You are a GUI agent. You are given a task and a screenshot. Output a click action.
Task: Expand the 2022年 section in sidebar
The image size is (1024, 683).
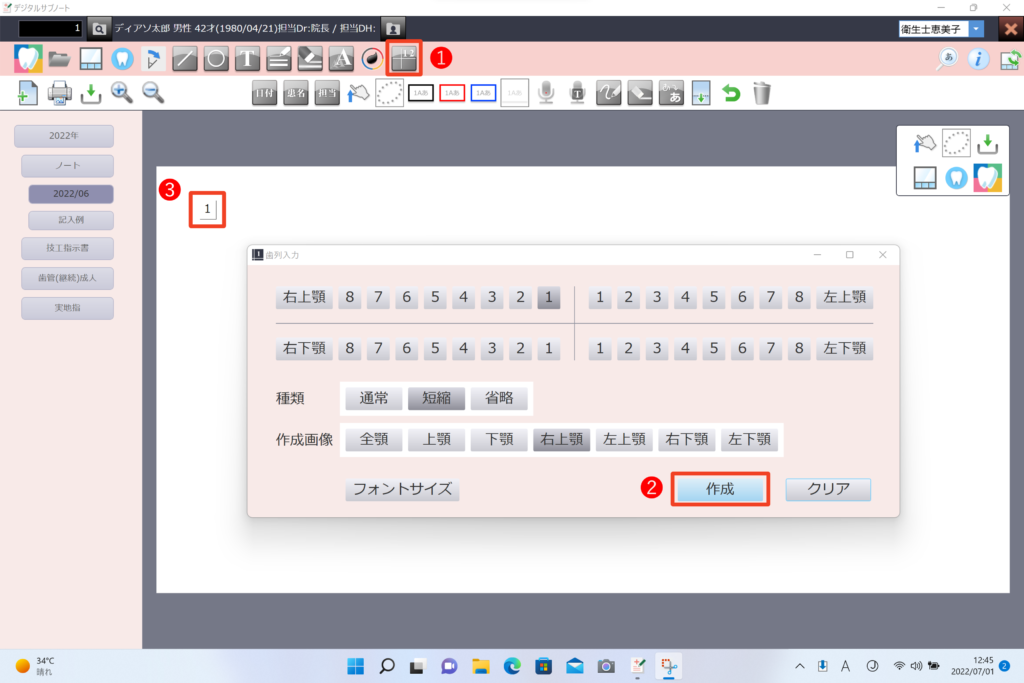[x=63, y=136]
